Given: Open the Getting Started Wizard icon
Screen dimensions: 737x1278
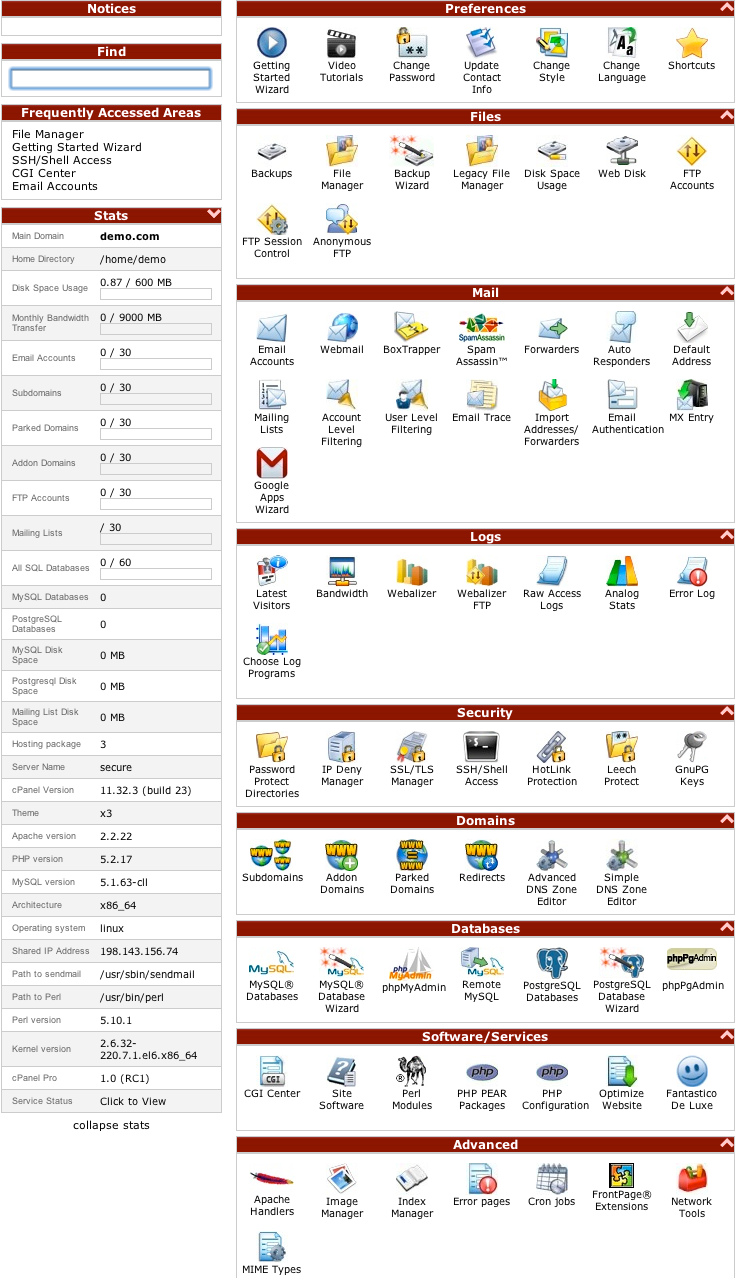Looking at the screenshot, I should click(271, 43).
